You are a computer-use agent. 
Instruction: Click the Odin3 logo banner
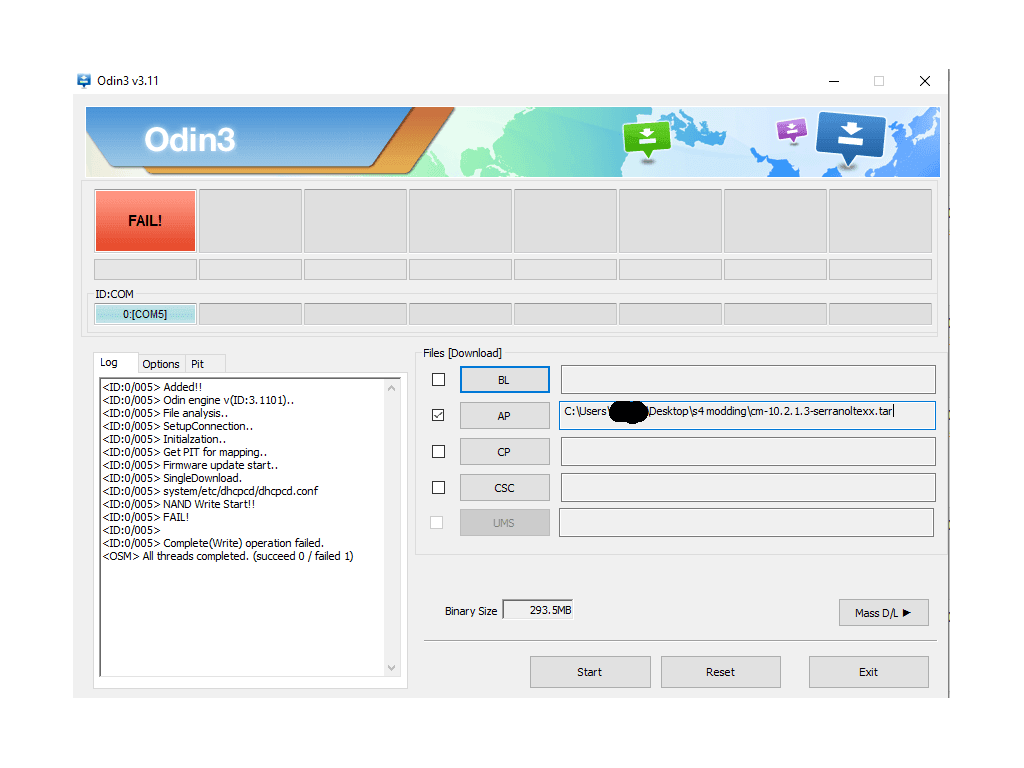(x=513, y=142)
